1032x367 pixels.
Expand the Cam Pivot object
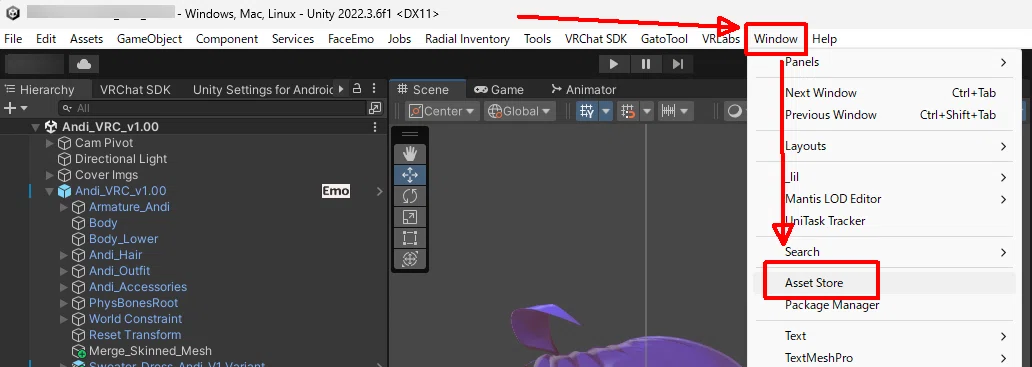[x=50, y=143]
